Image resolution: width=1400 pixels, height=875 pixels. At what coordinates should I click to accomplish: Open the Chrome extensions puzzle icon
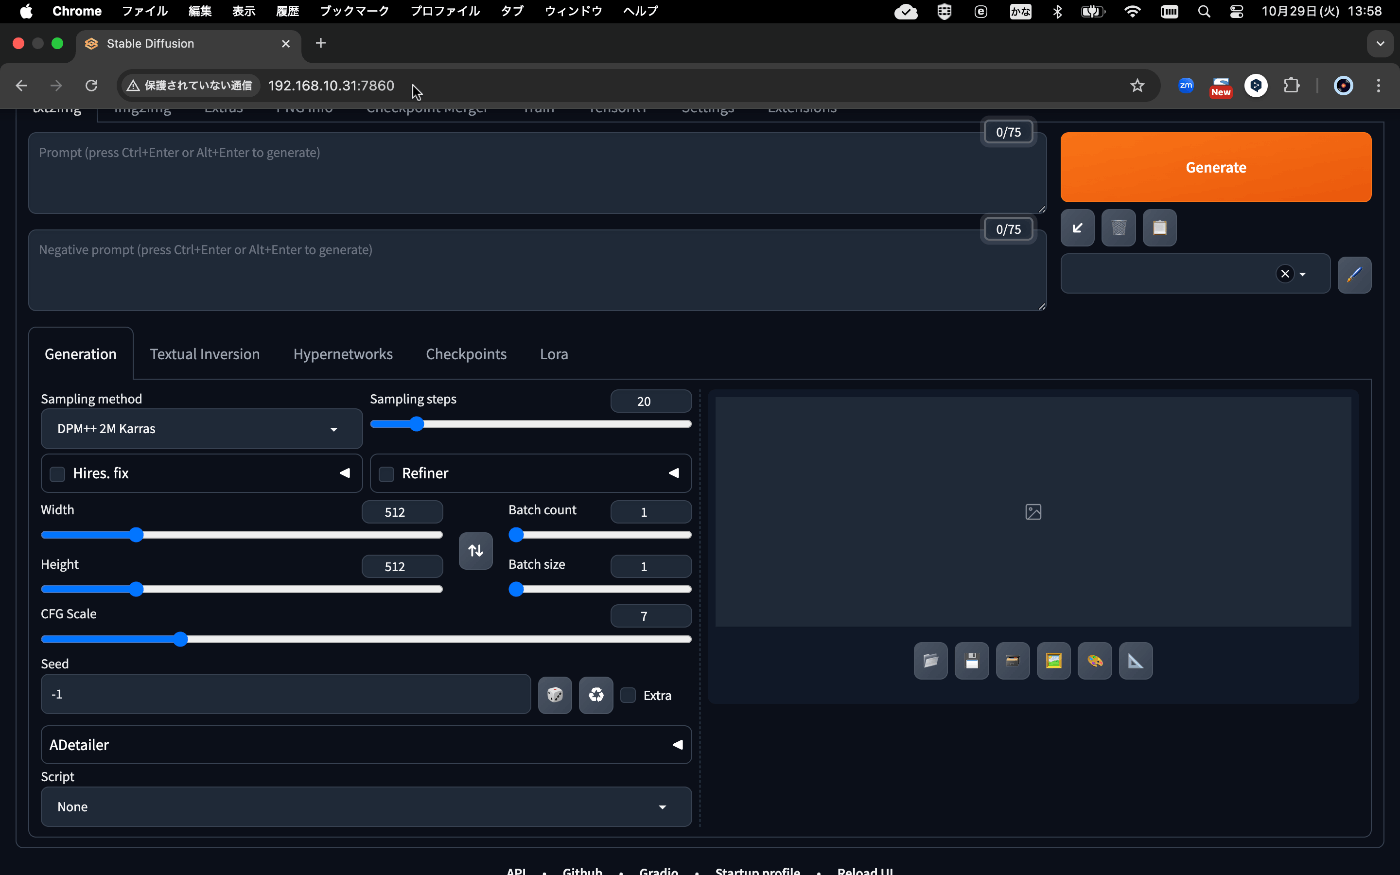tap(1292, 86)
